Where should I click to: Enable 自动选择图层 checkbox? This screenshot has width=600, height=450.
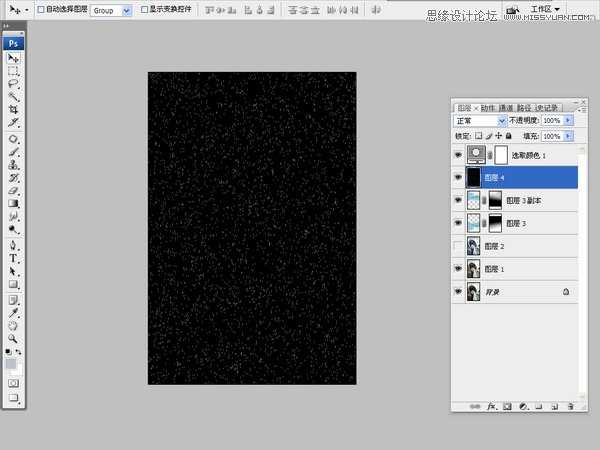coord(41,9)
